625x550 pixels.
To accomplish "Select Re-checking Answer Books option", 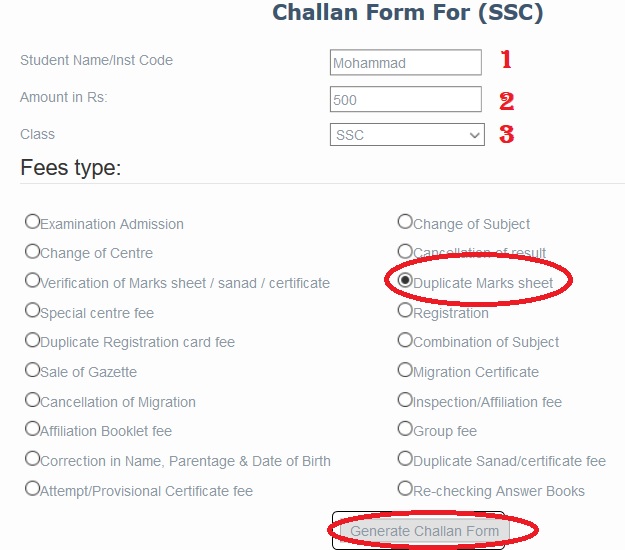I will coord(405,489).
